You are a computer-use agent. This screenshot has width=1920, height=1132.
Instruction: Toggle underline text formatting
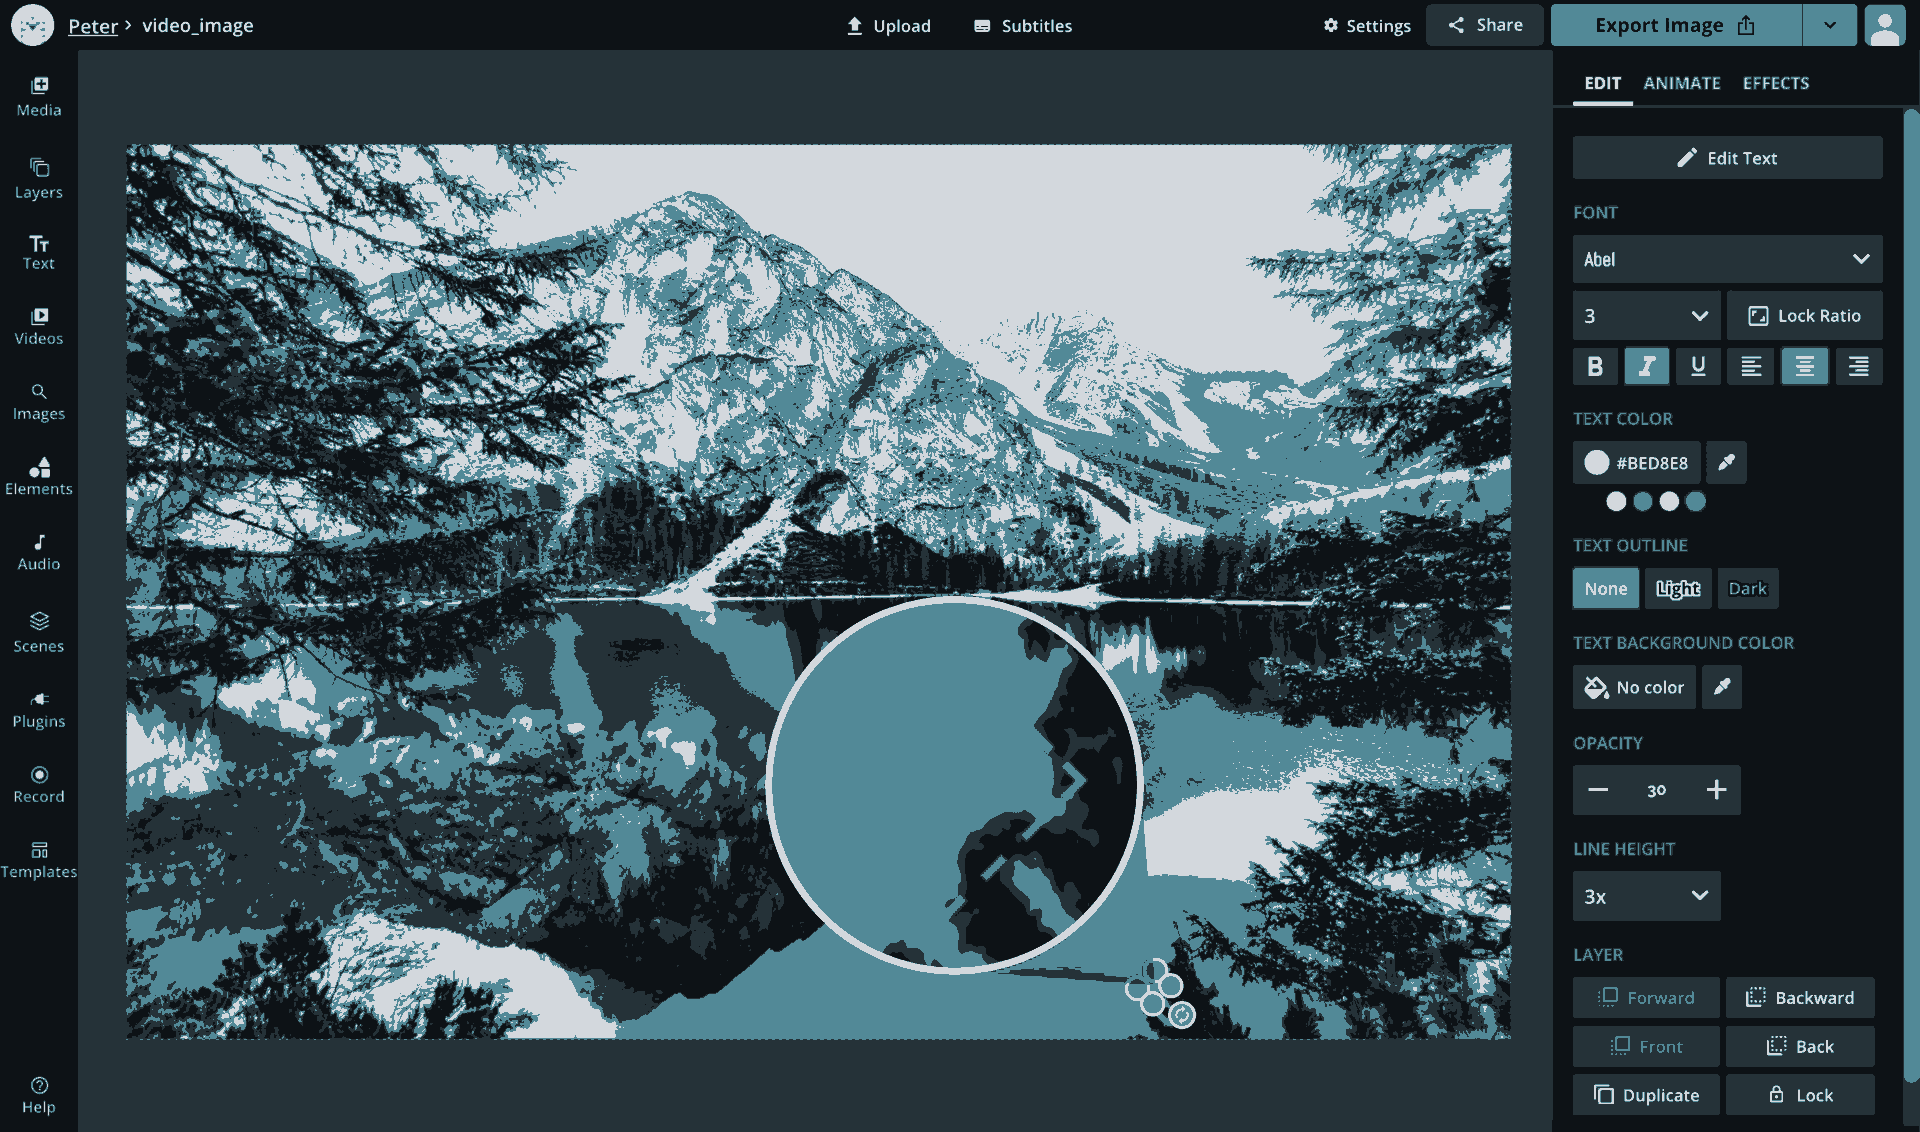click(1698, 366)
